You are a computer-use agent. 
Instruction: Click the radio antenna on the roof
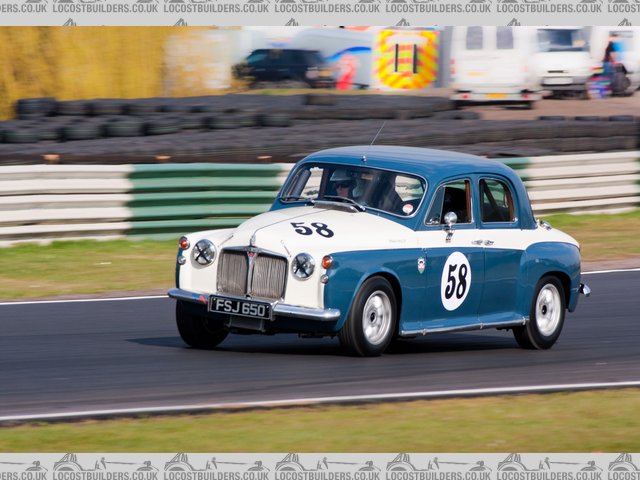pos(375,136)
